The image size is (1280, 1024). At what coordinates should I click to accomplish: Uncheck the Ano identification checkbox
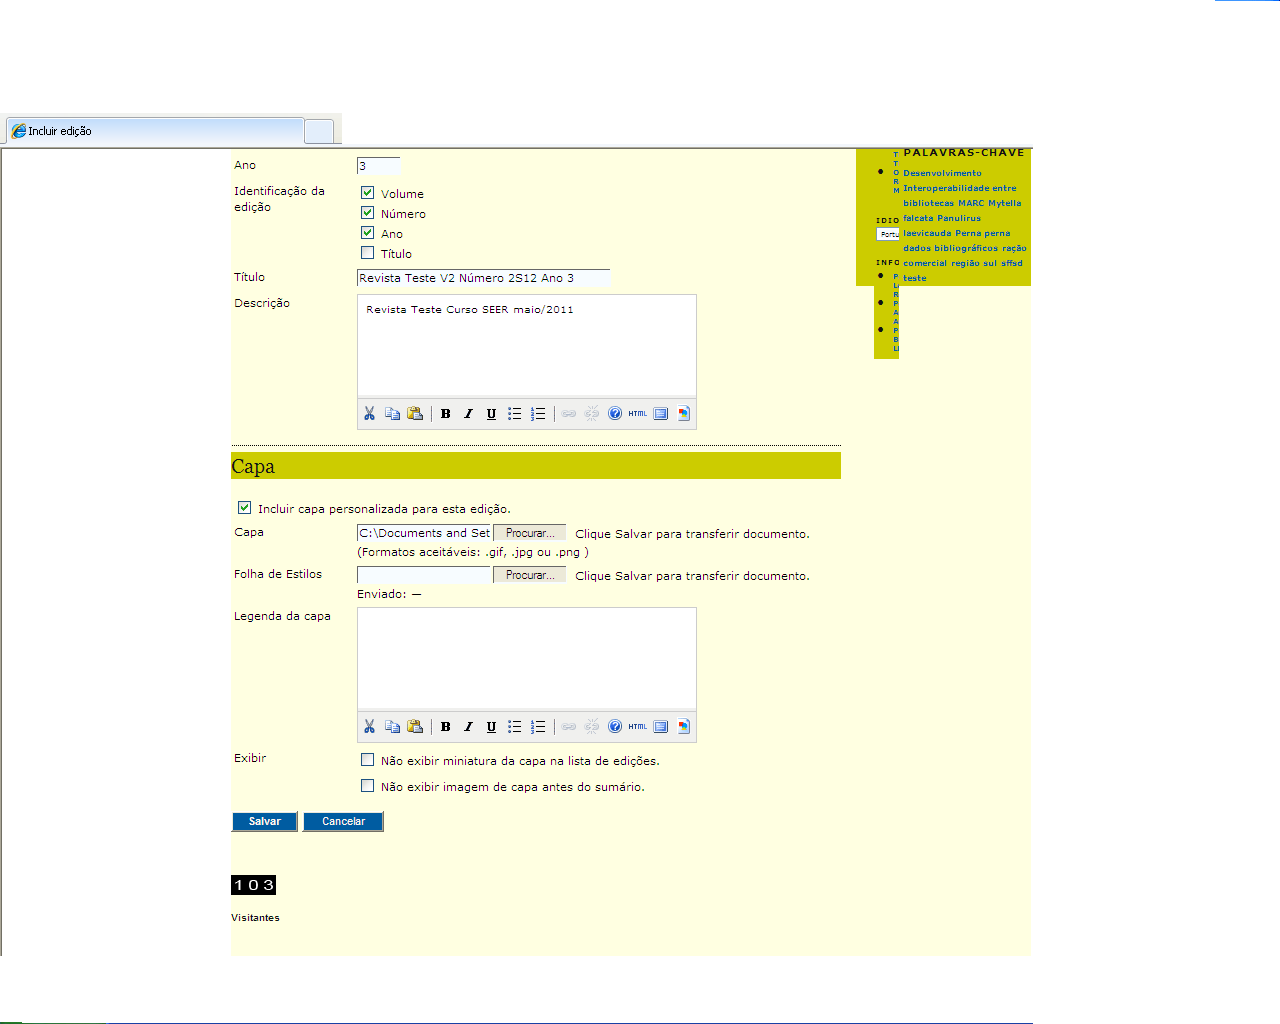(x=367, y=233)
